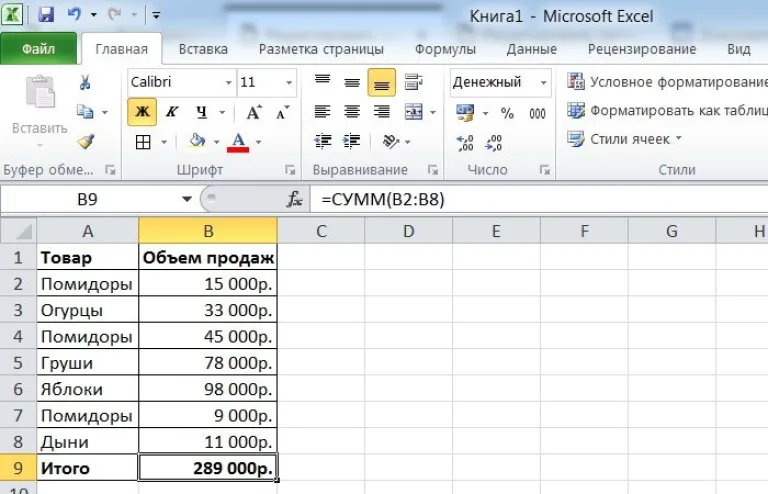The width and height of the screenshot is (768, 494).
Task: Switch to the Разметка страницы tab
Action: (x=321, y=49)
